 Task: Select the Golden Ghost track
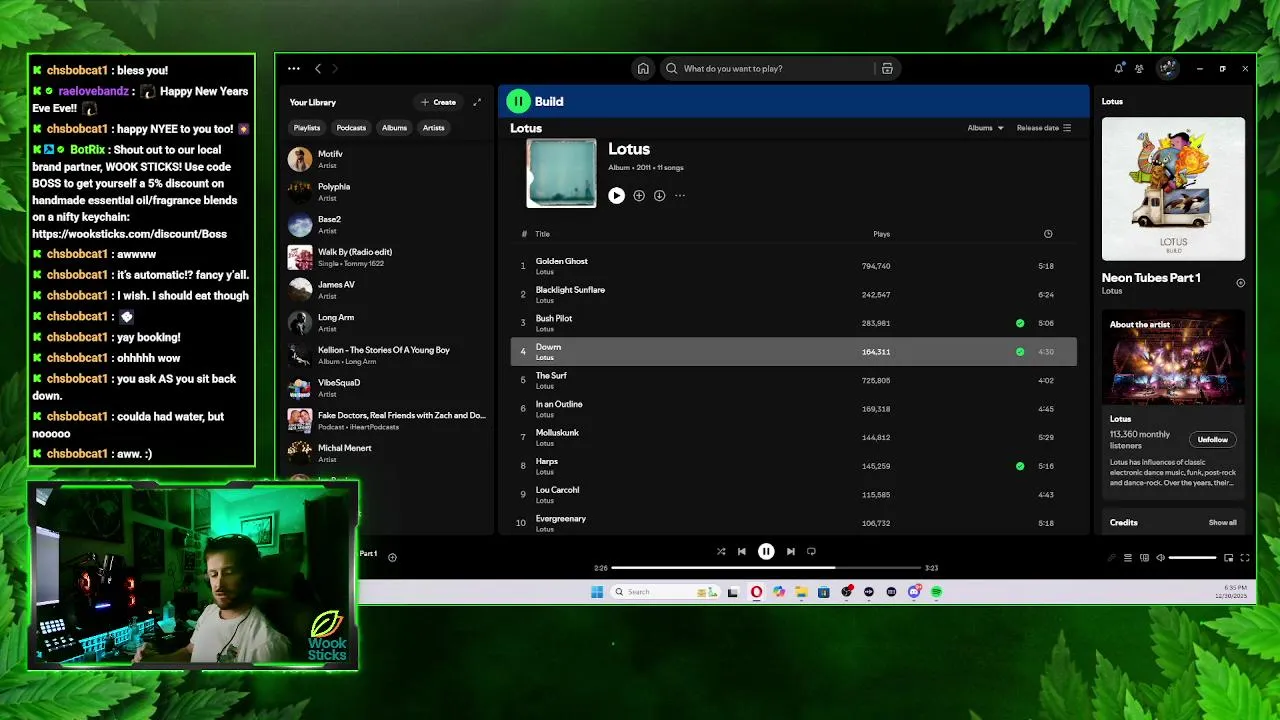[793, 266]
